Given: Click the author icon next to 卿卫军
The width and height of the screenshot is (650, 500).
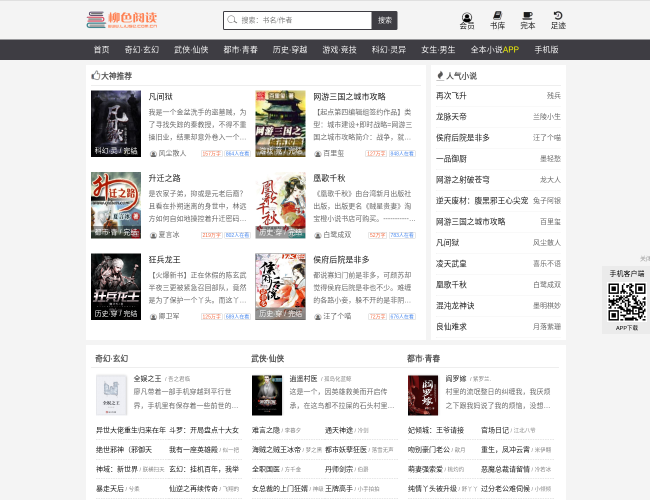Looking at the screenshot, I should 153,316.
